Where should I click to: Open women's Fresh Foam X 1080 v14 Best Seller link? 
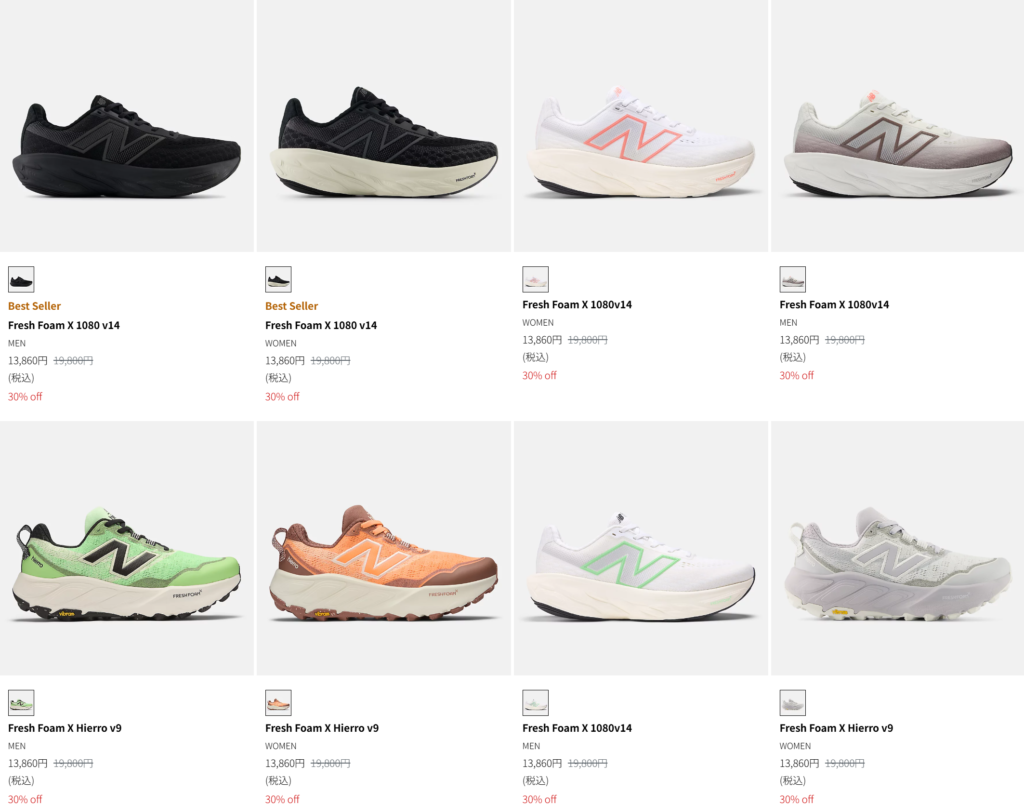pos(321,325)
